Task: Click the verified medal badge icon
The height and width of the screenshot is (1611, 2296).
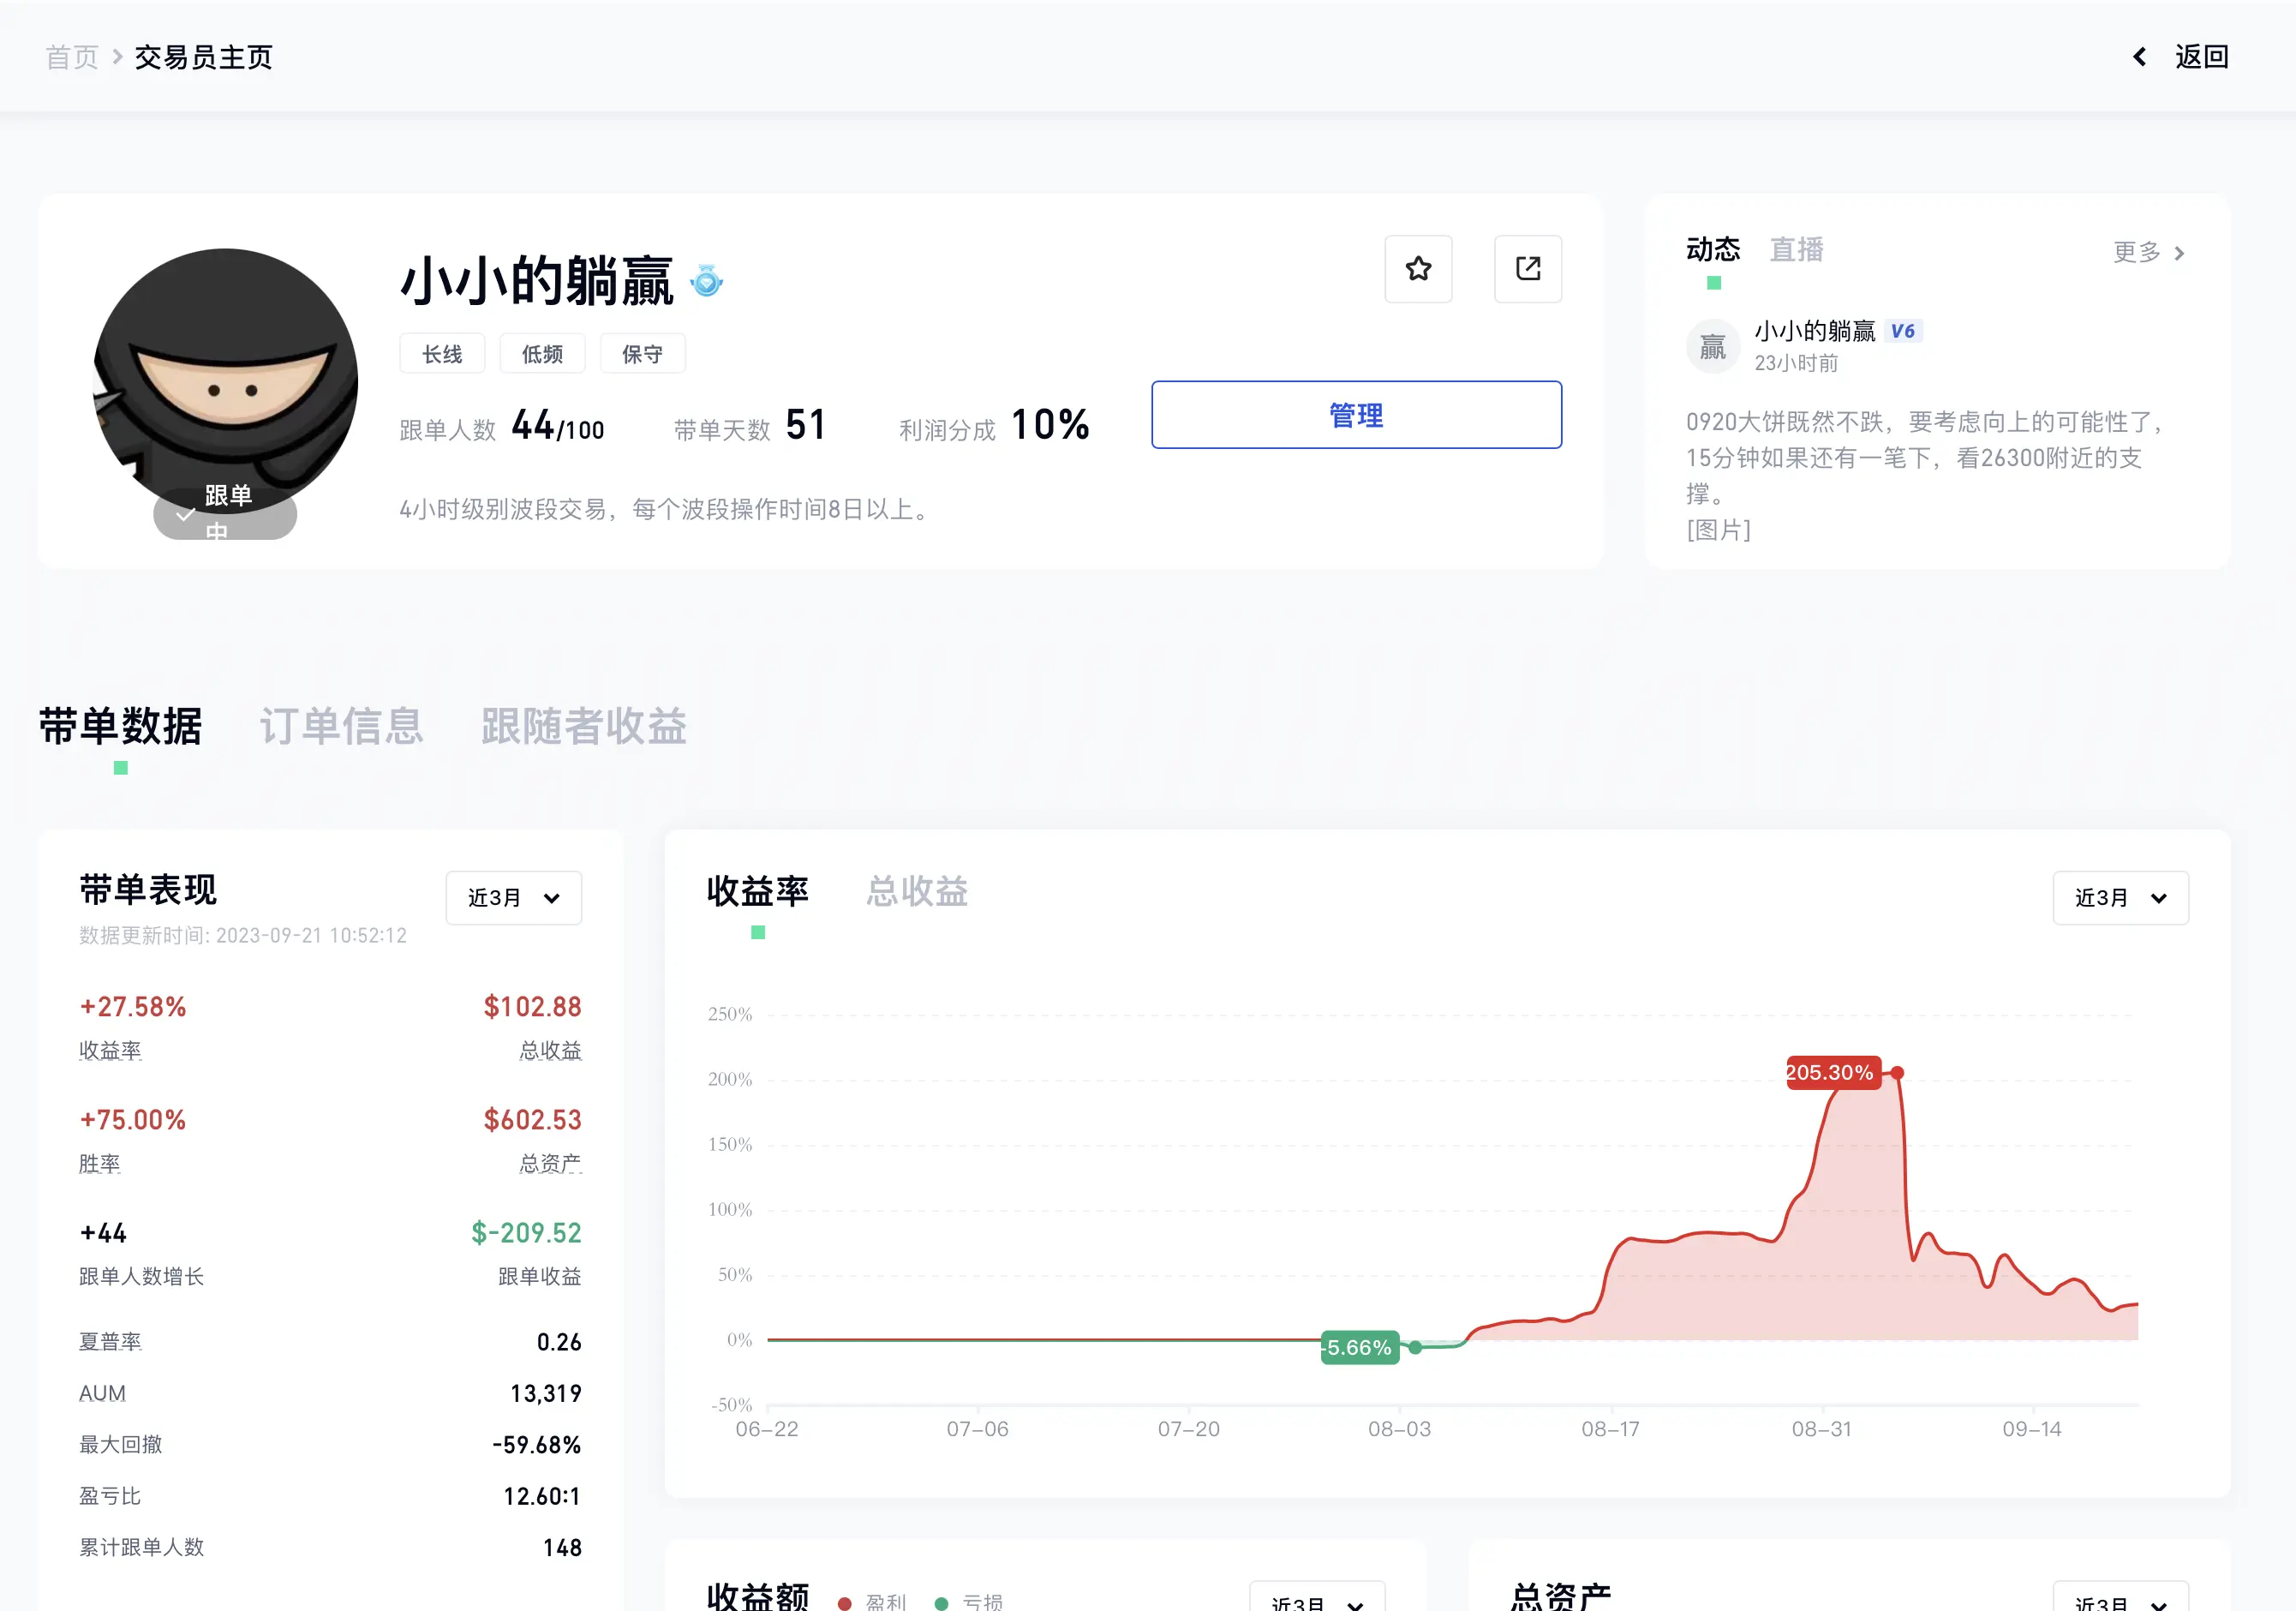Action: click(707, 281)
